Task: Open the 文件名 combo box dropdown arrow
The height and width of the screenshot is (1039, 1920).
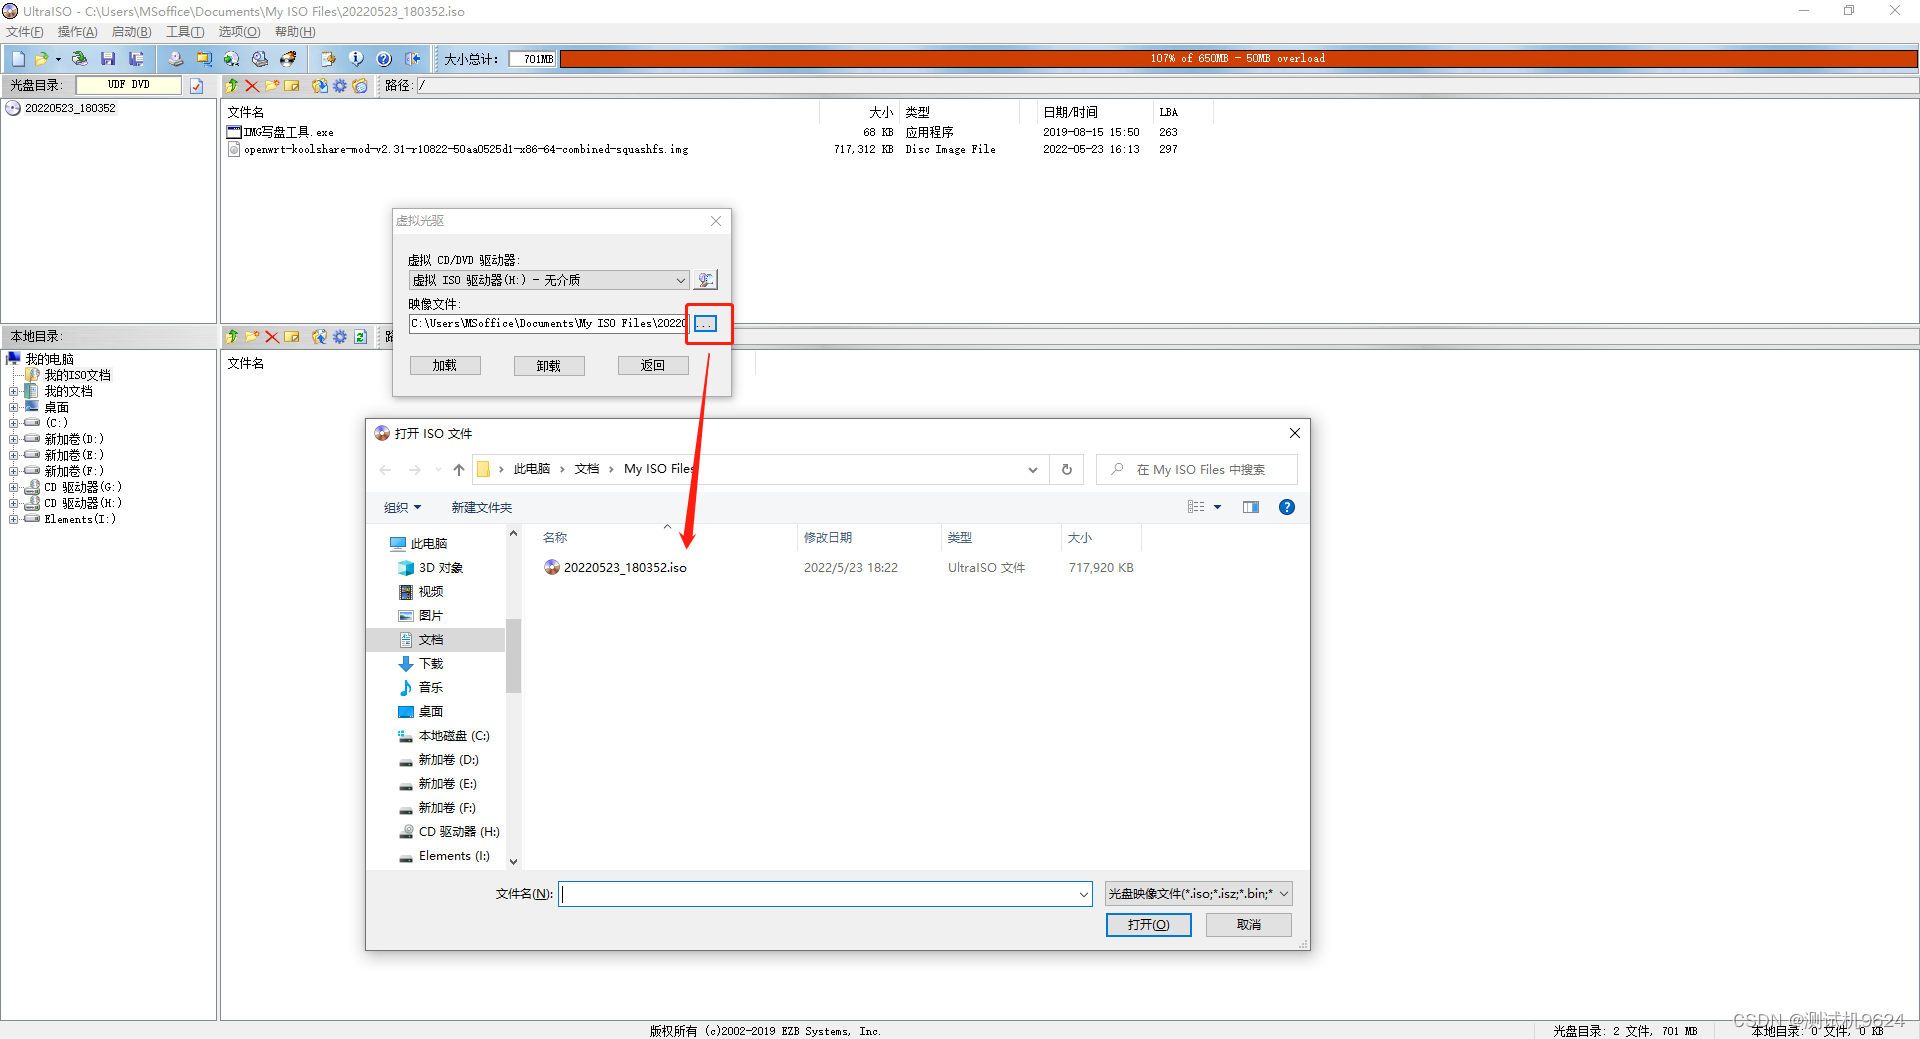Action: (1083, 894)
